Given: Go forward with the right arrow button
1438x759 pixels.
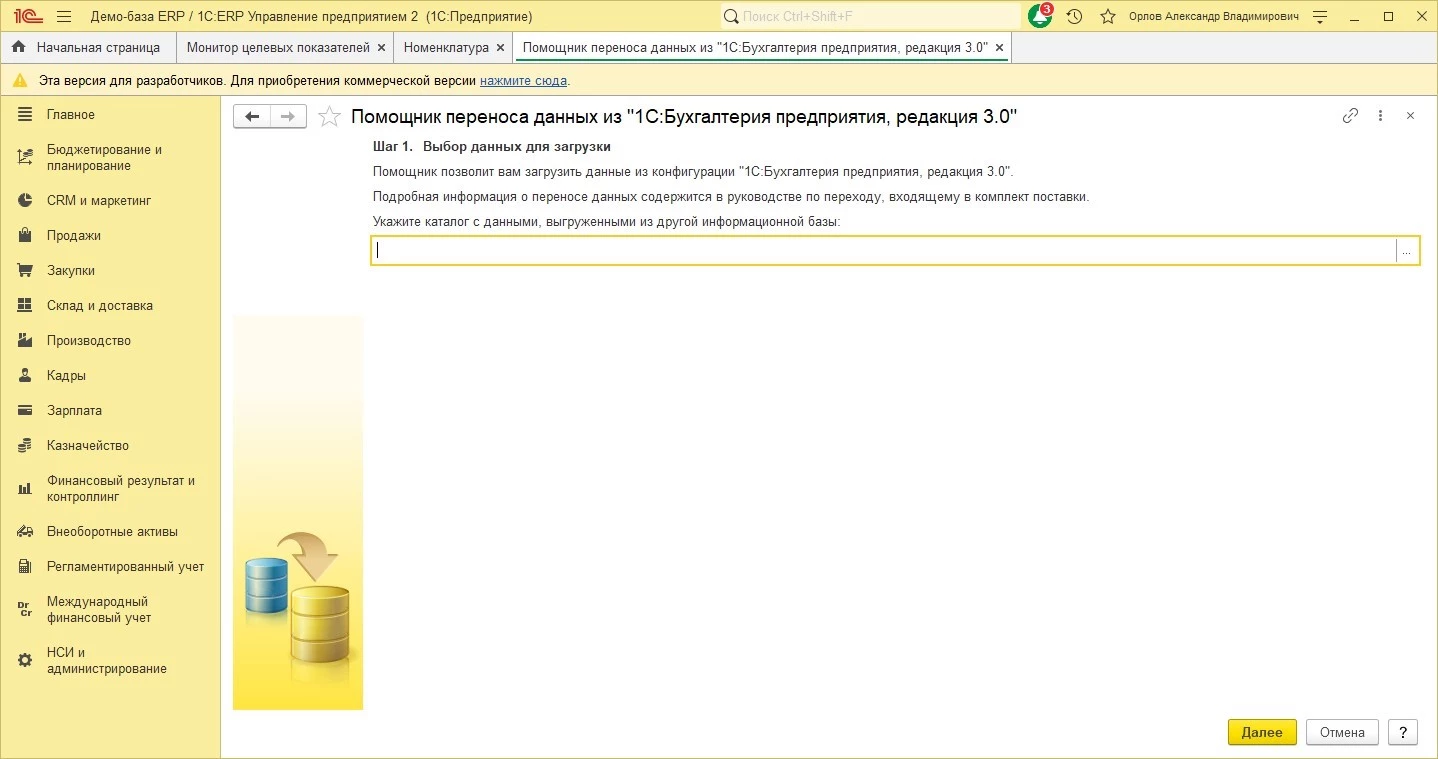Looking at the screenshot, I should 287,117.
